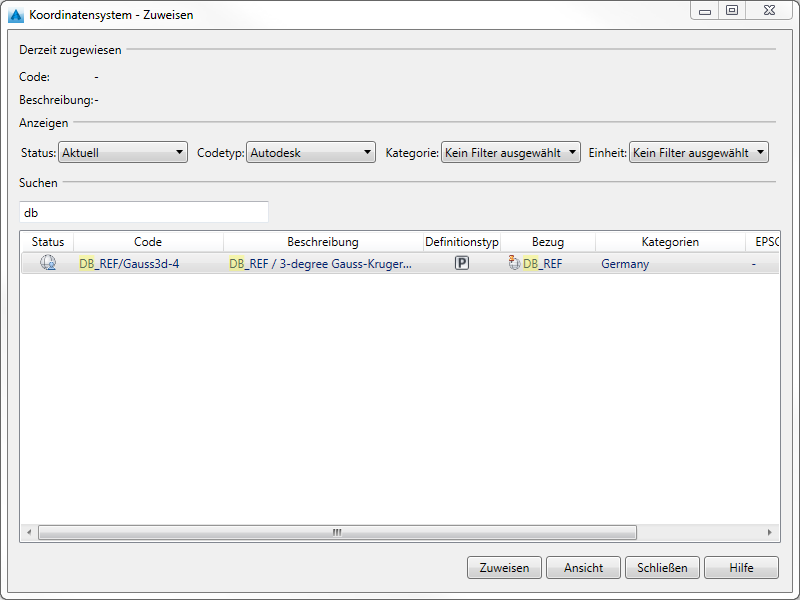Screen dimensions: 800x600
Task: Sort by the Beschreibung column header
Action: 322,242
